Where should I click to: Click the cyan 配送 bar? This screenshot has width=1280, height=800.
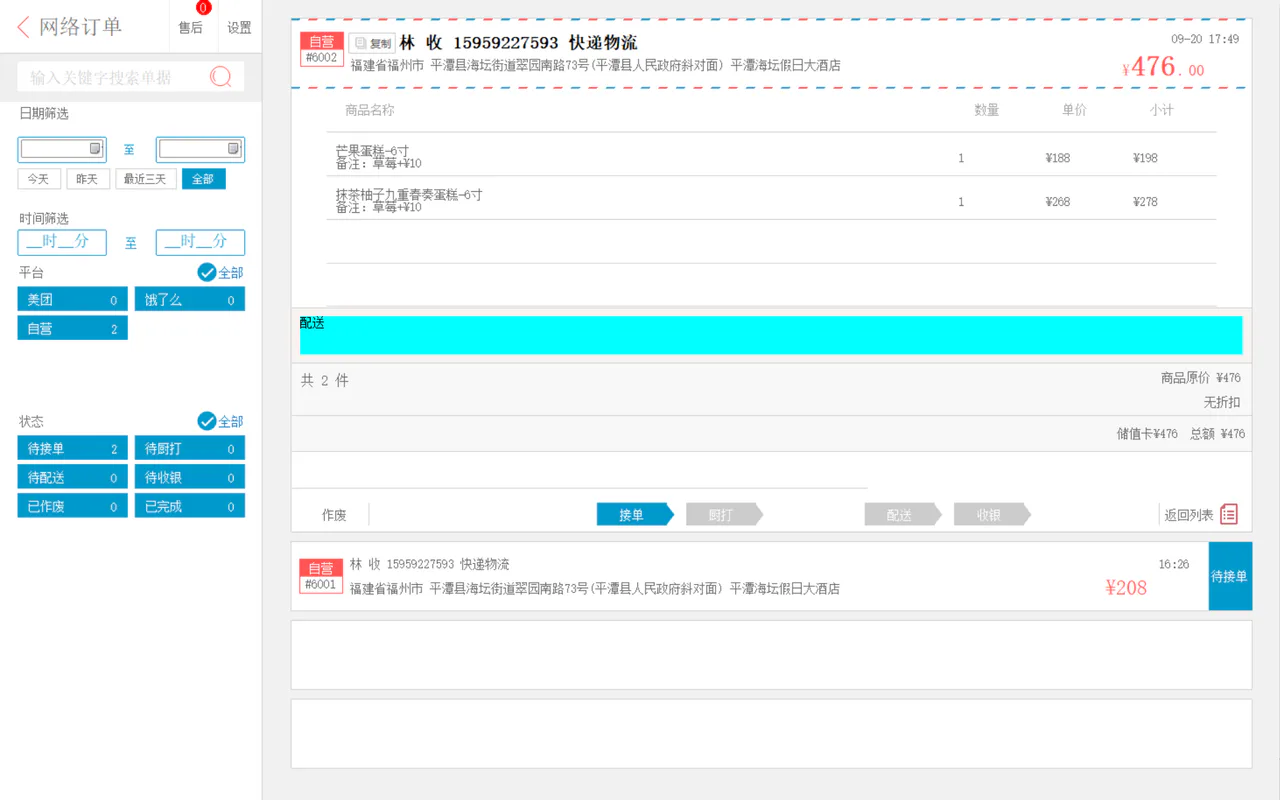pos(771,335)
